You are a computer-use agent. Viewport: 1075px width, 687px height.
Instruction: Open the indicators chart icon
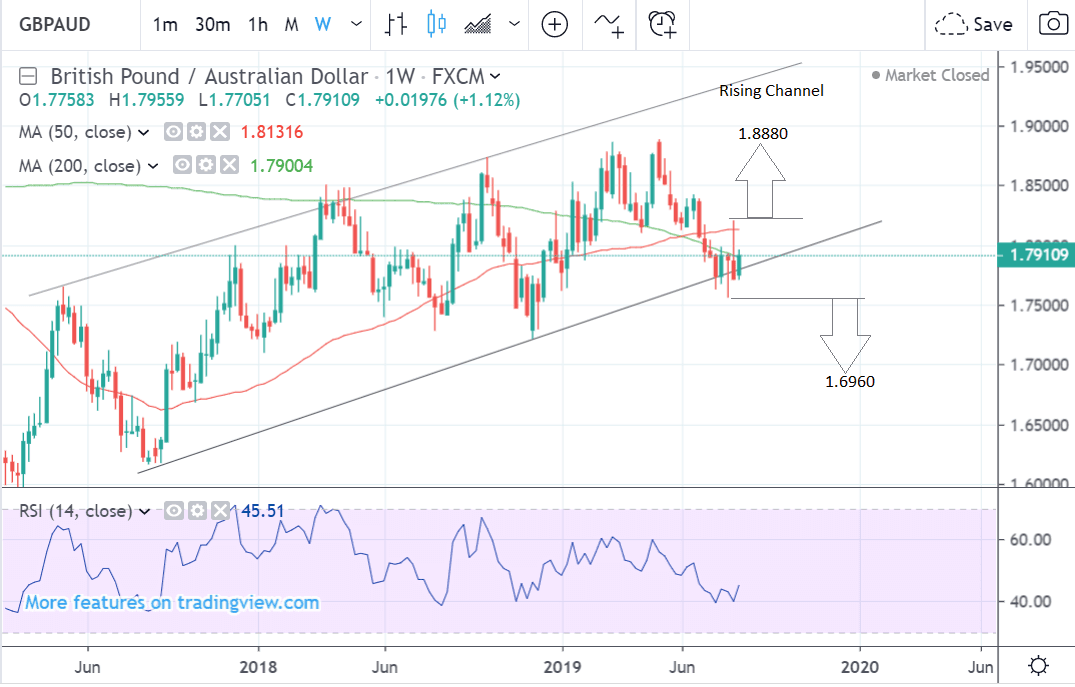[x=479, y=24]
